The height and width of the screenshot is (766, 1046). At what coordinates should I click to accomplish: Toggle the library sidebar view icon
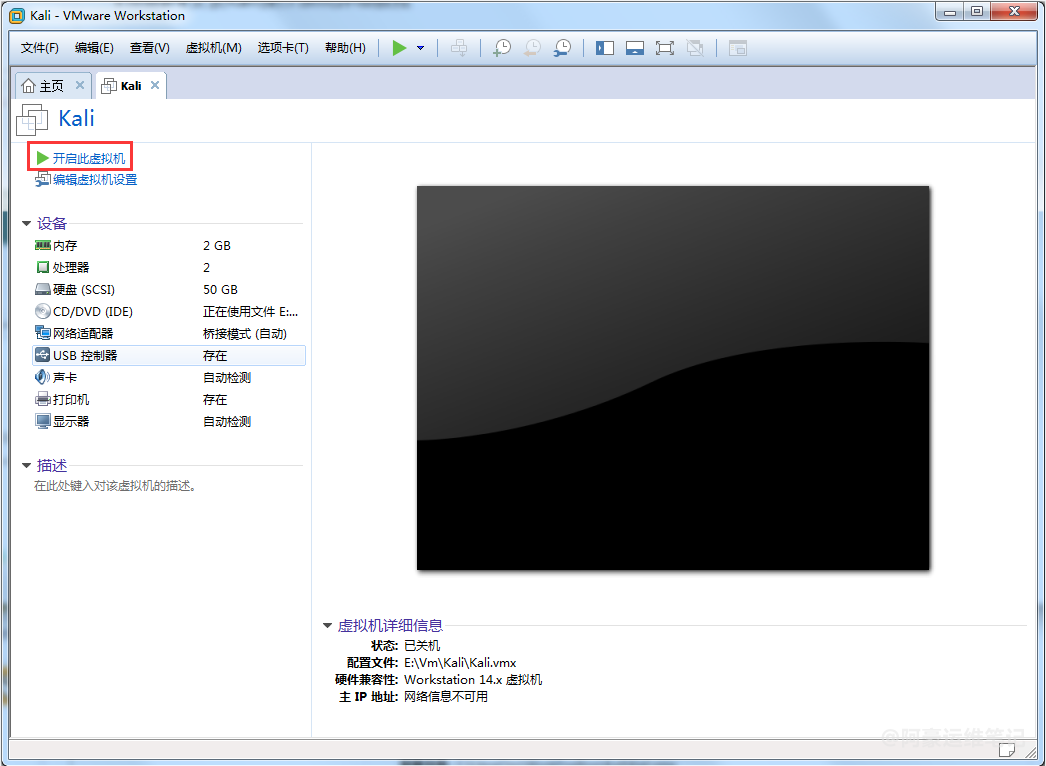pyautogui.click(x=605, y=48)
